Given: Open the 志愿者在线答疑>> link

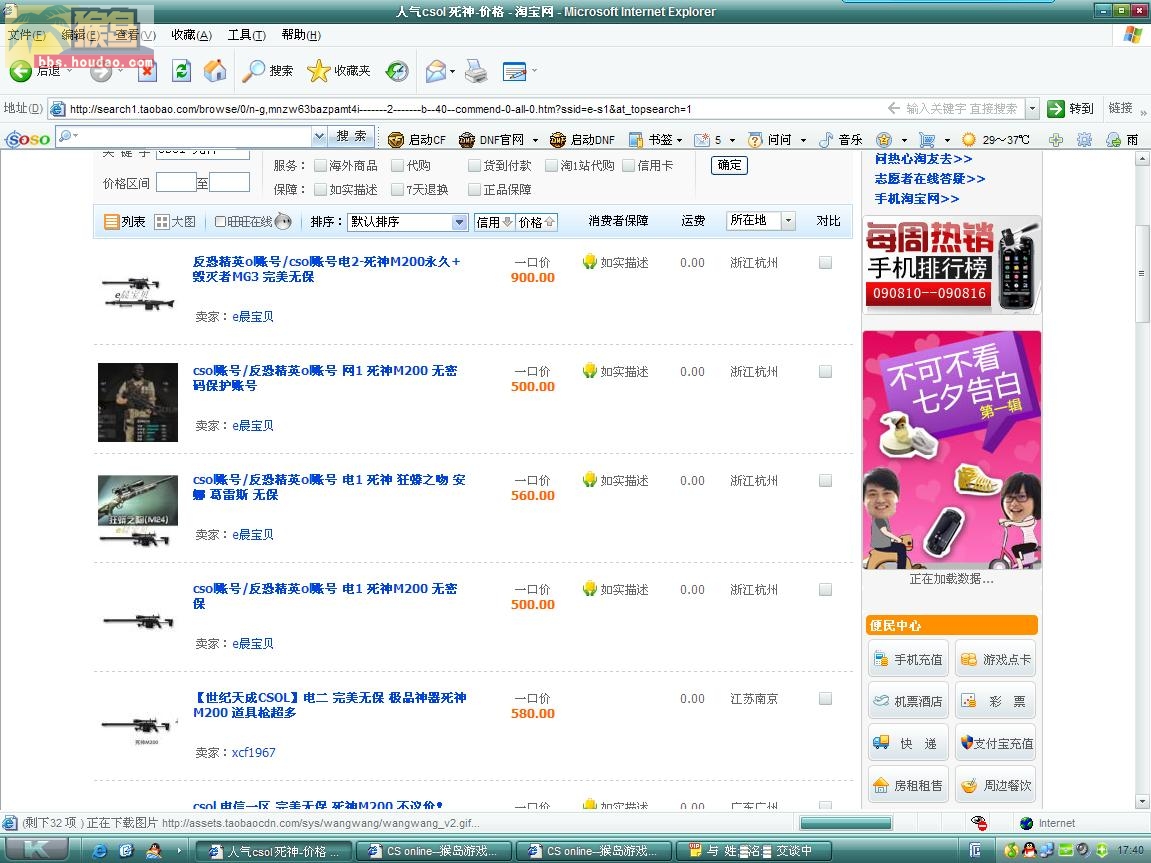Looking at the screenshot, I should pyautogui.click(x=929, y=179).
